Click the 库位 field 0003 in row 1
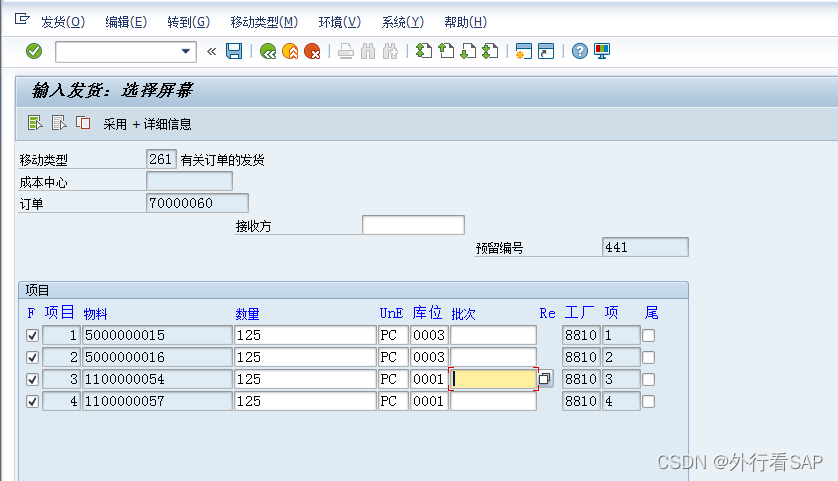The height and width of the screenshot is (481, 838). click(x=429, y=335)
